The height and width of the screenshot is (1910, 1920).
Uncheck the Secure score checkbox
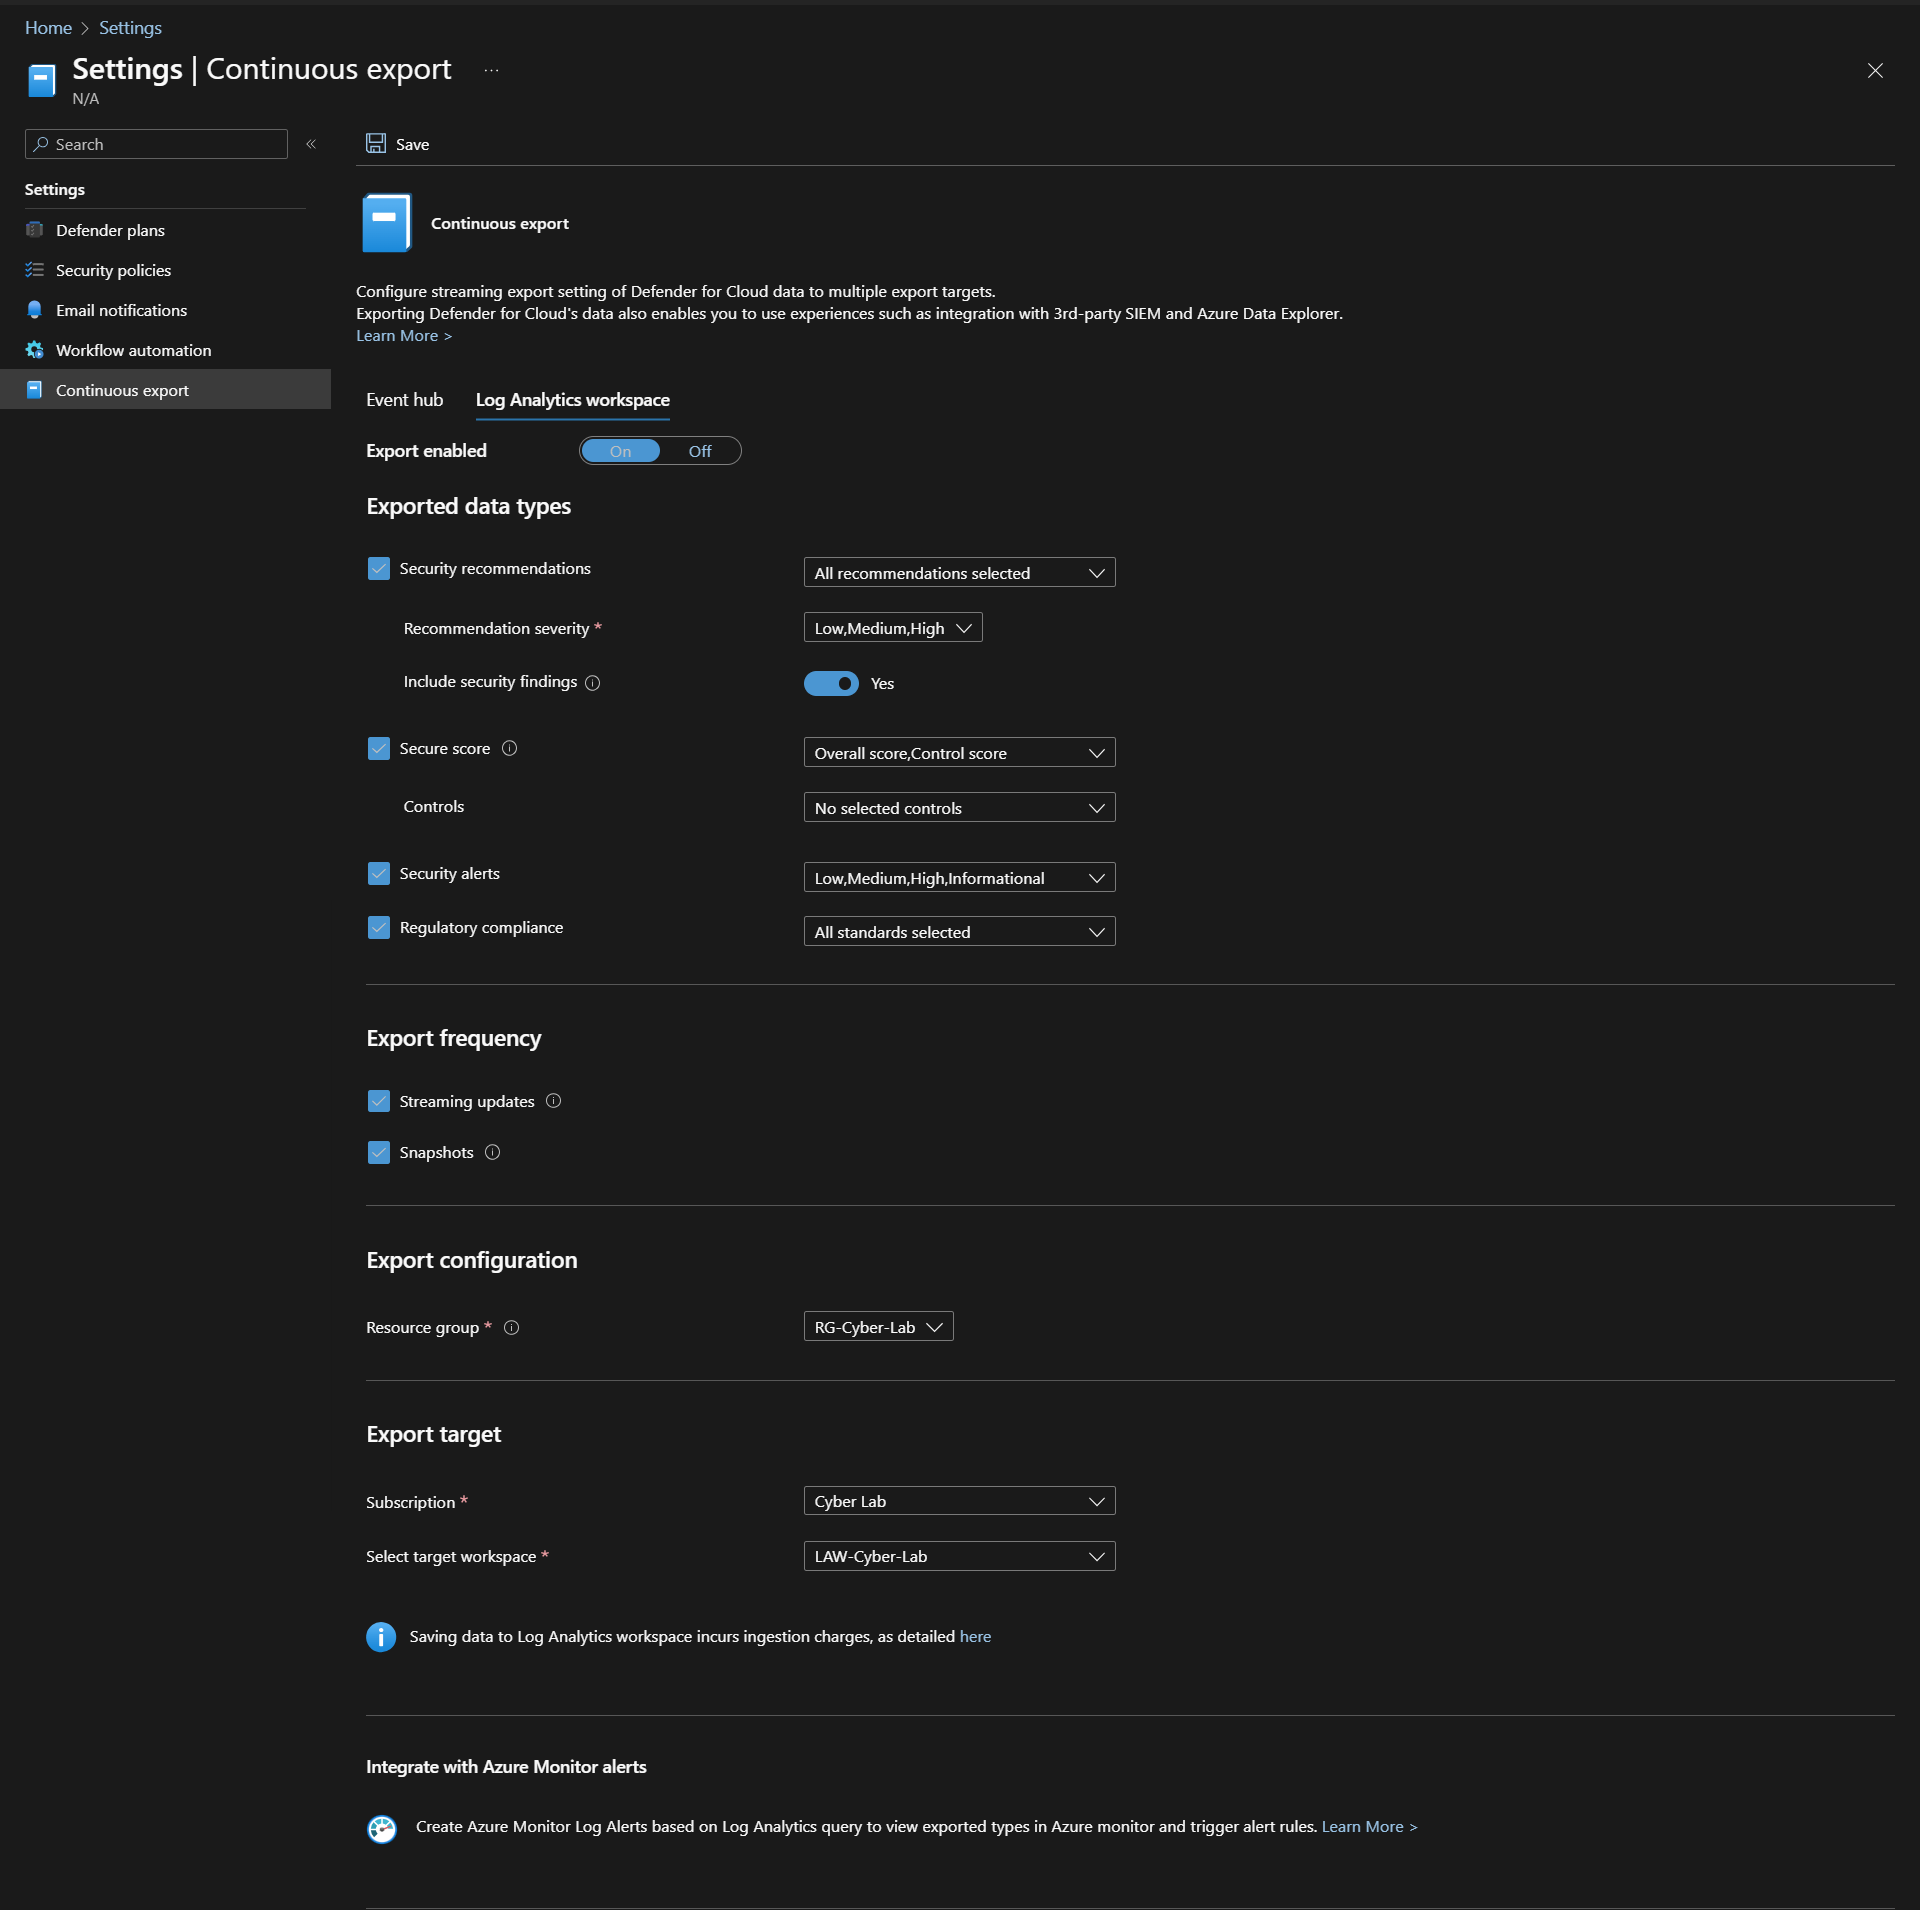point(379,749)
